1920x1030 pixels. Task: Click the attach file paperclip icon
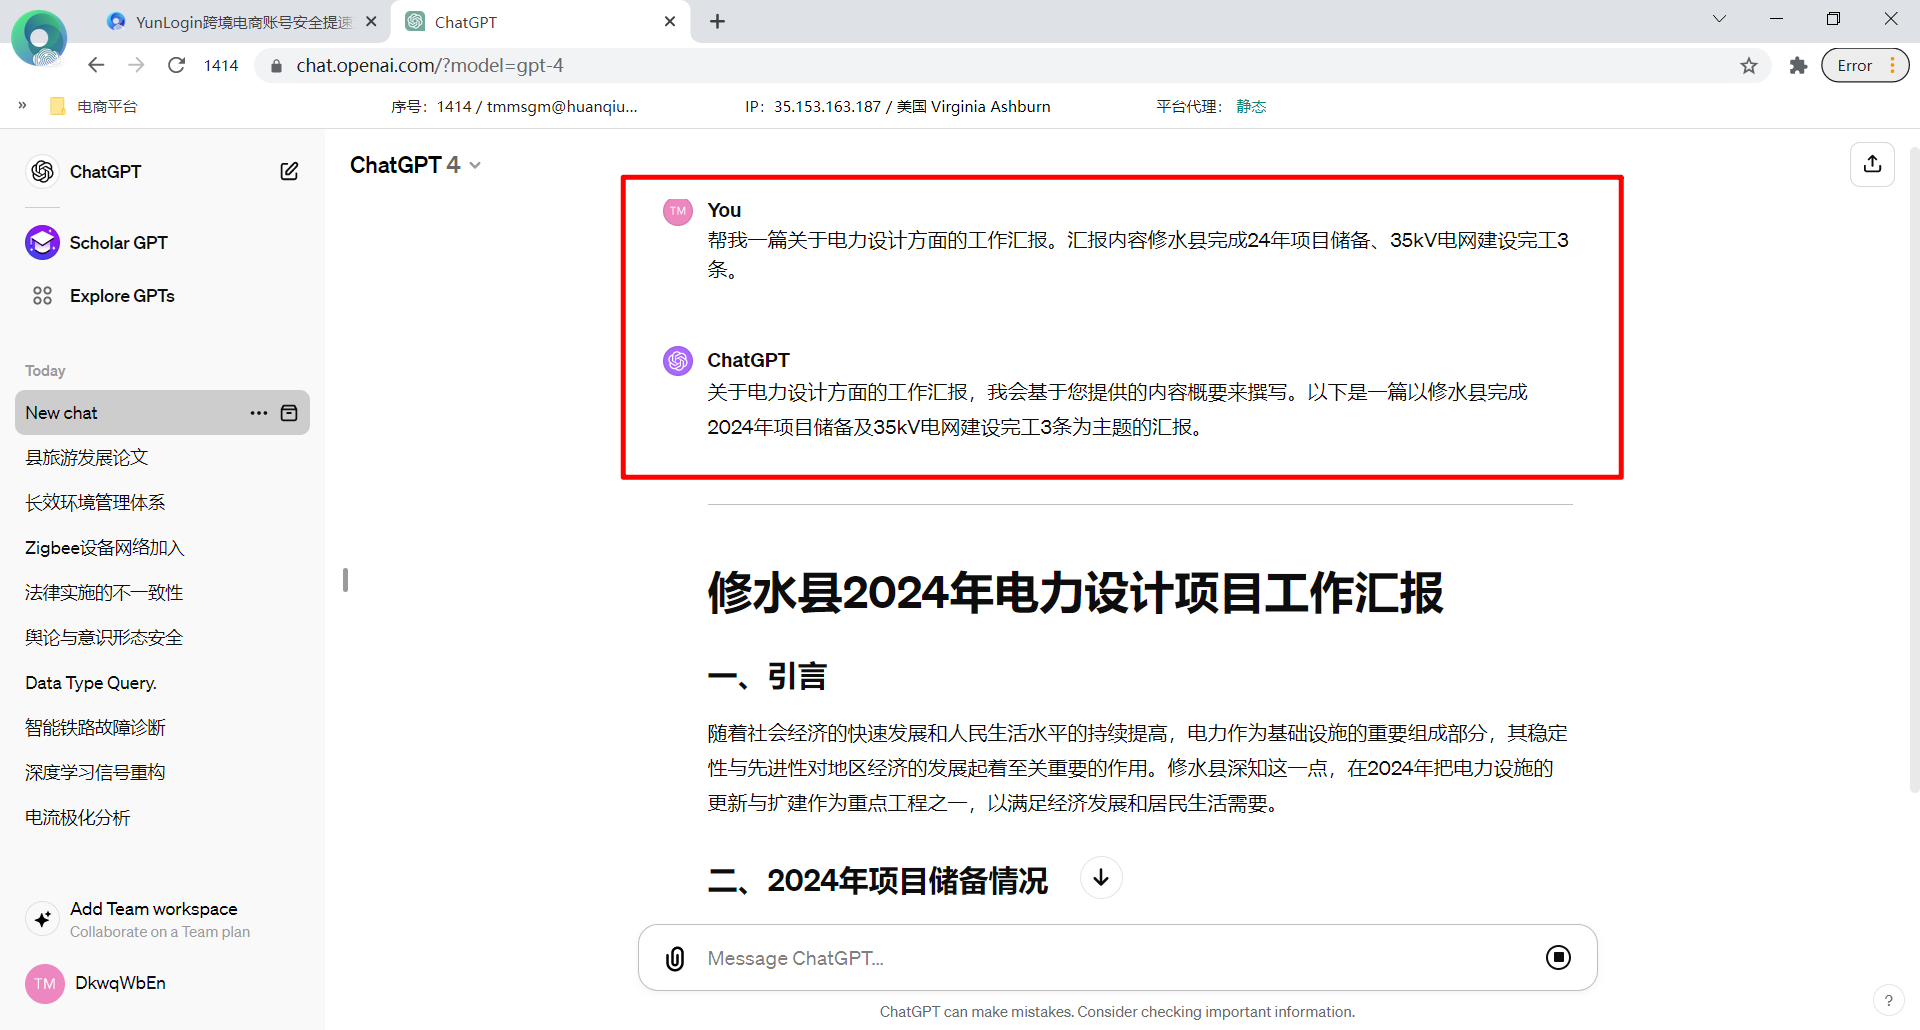pyautogui.click(x=675, y=958)
